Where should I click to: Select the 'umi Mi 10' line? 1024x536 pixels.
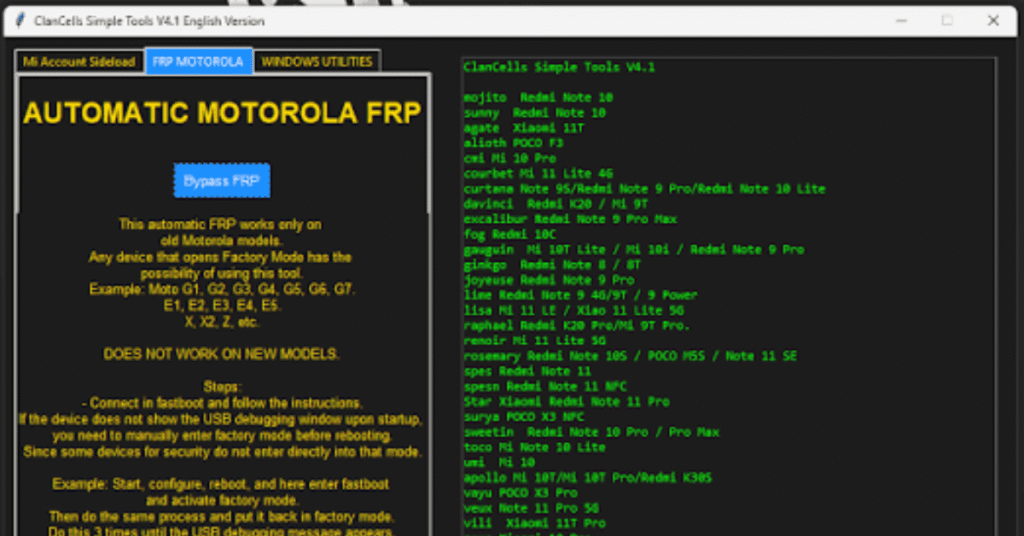tap(499, 462)
